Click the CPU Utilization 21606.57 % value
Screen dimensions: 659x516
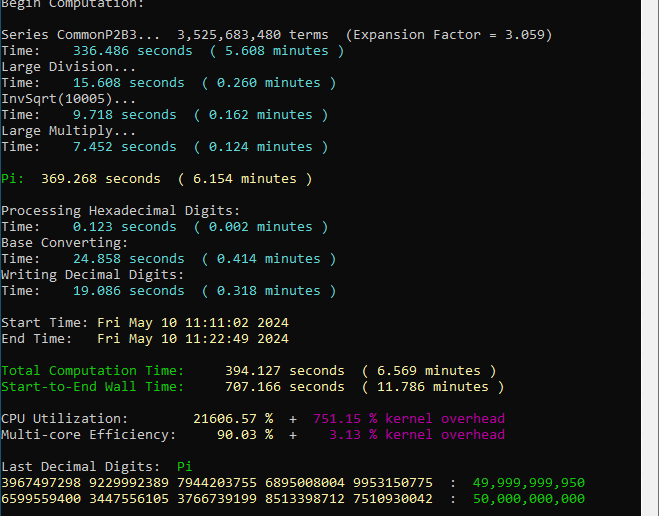pos(233,419)
